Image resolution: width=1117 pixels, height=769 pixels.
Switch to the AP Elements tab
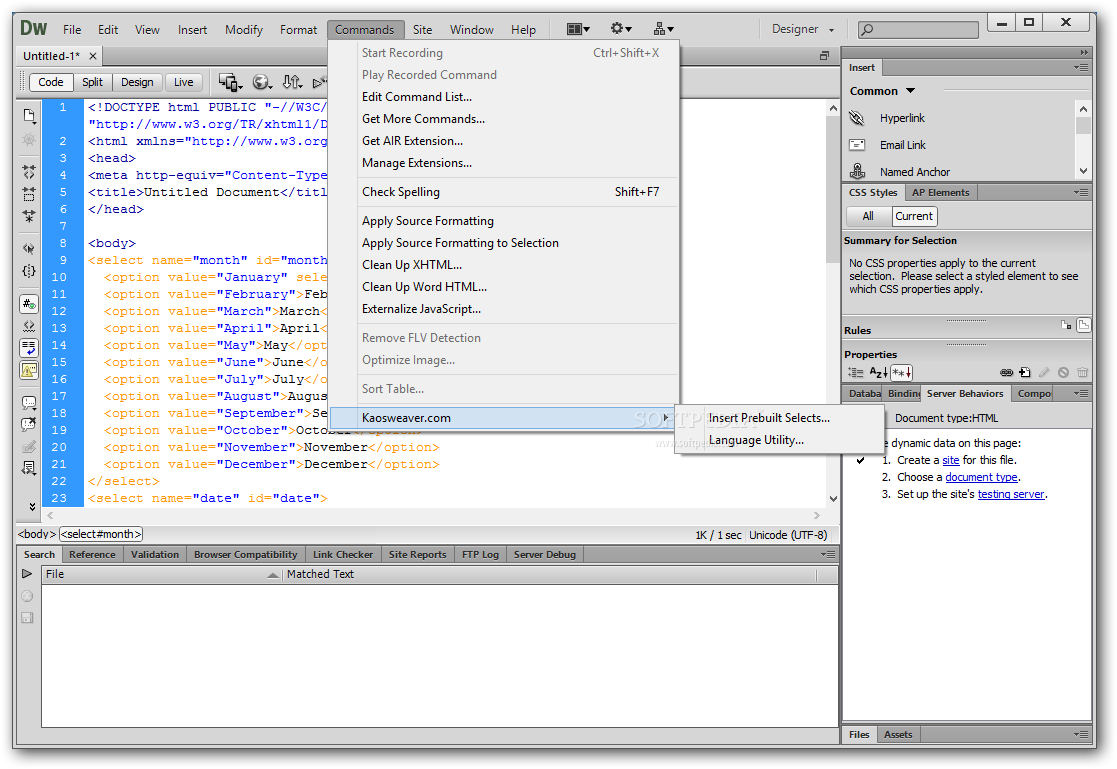(940, 193)
